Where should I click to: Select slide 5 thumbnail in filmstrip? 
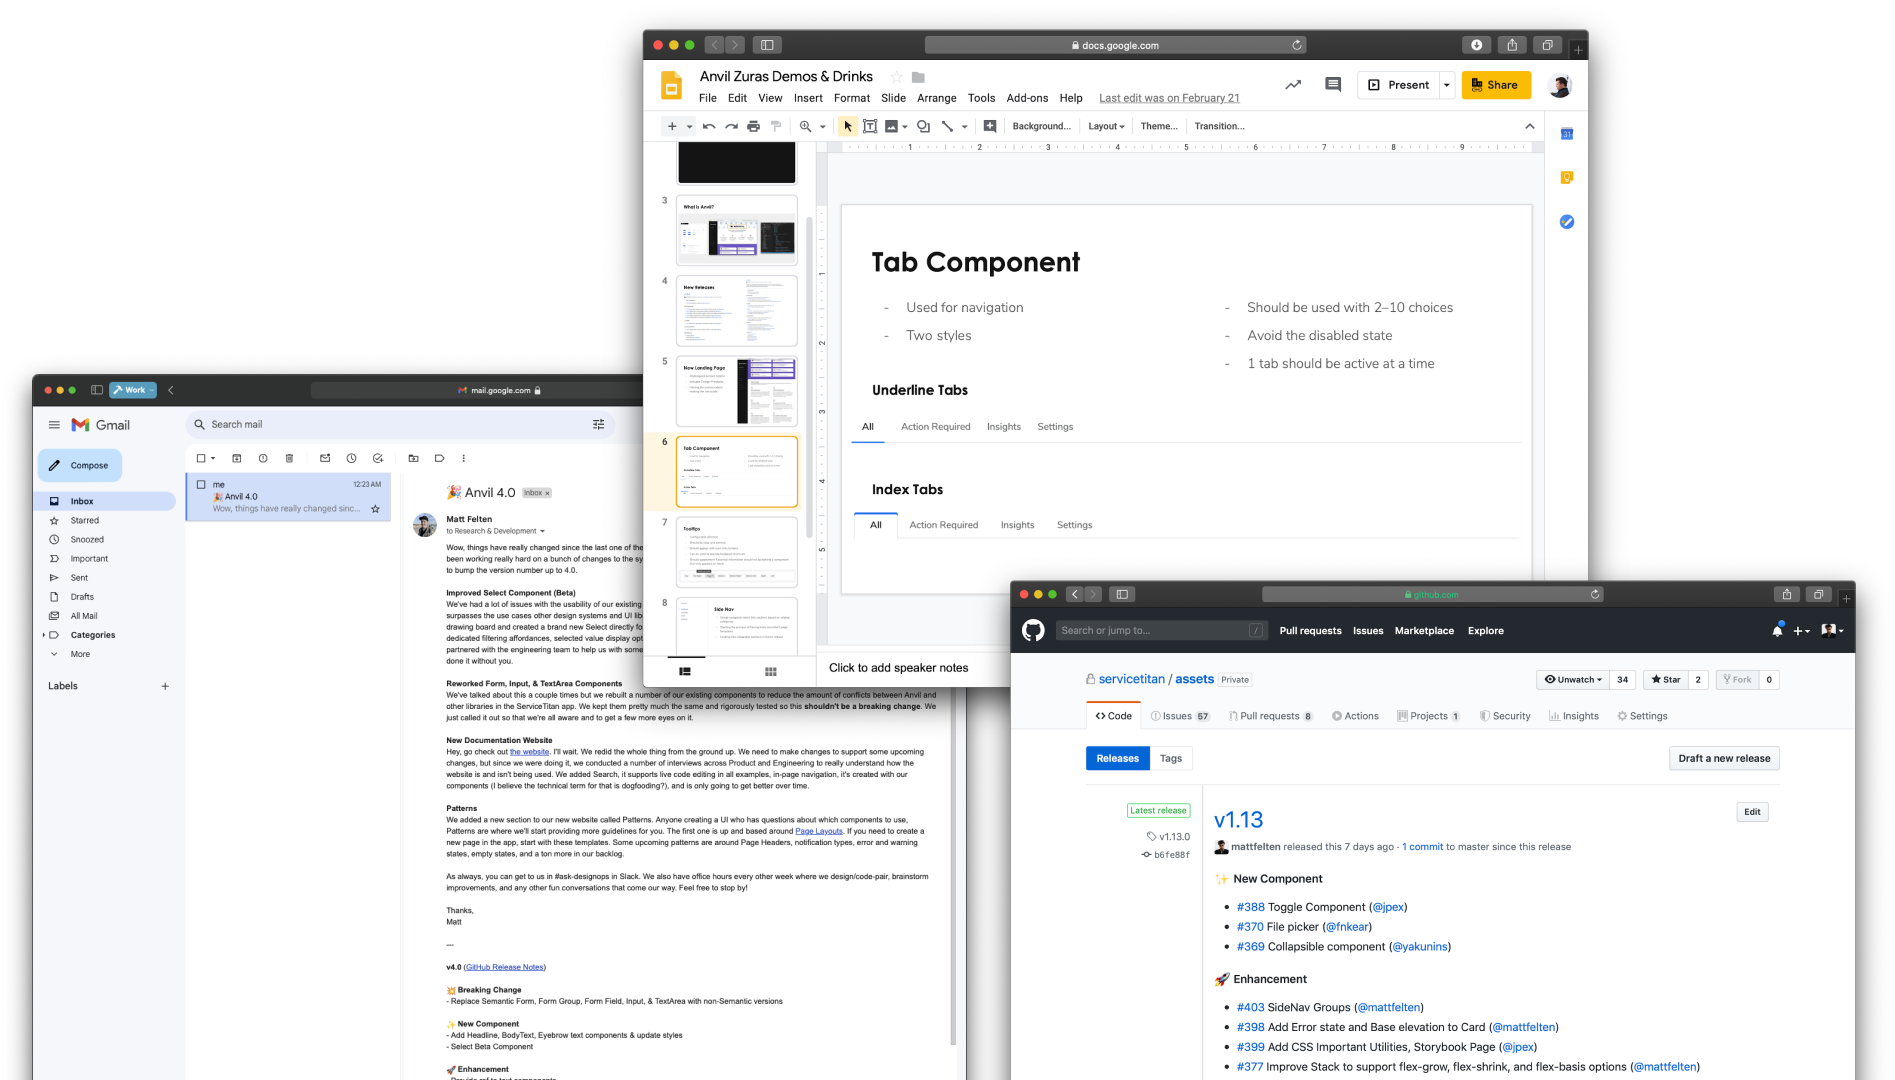[x=737, y=391]
